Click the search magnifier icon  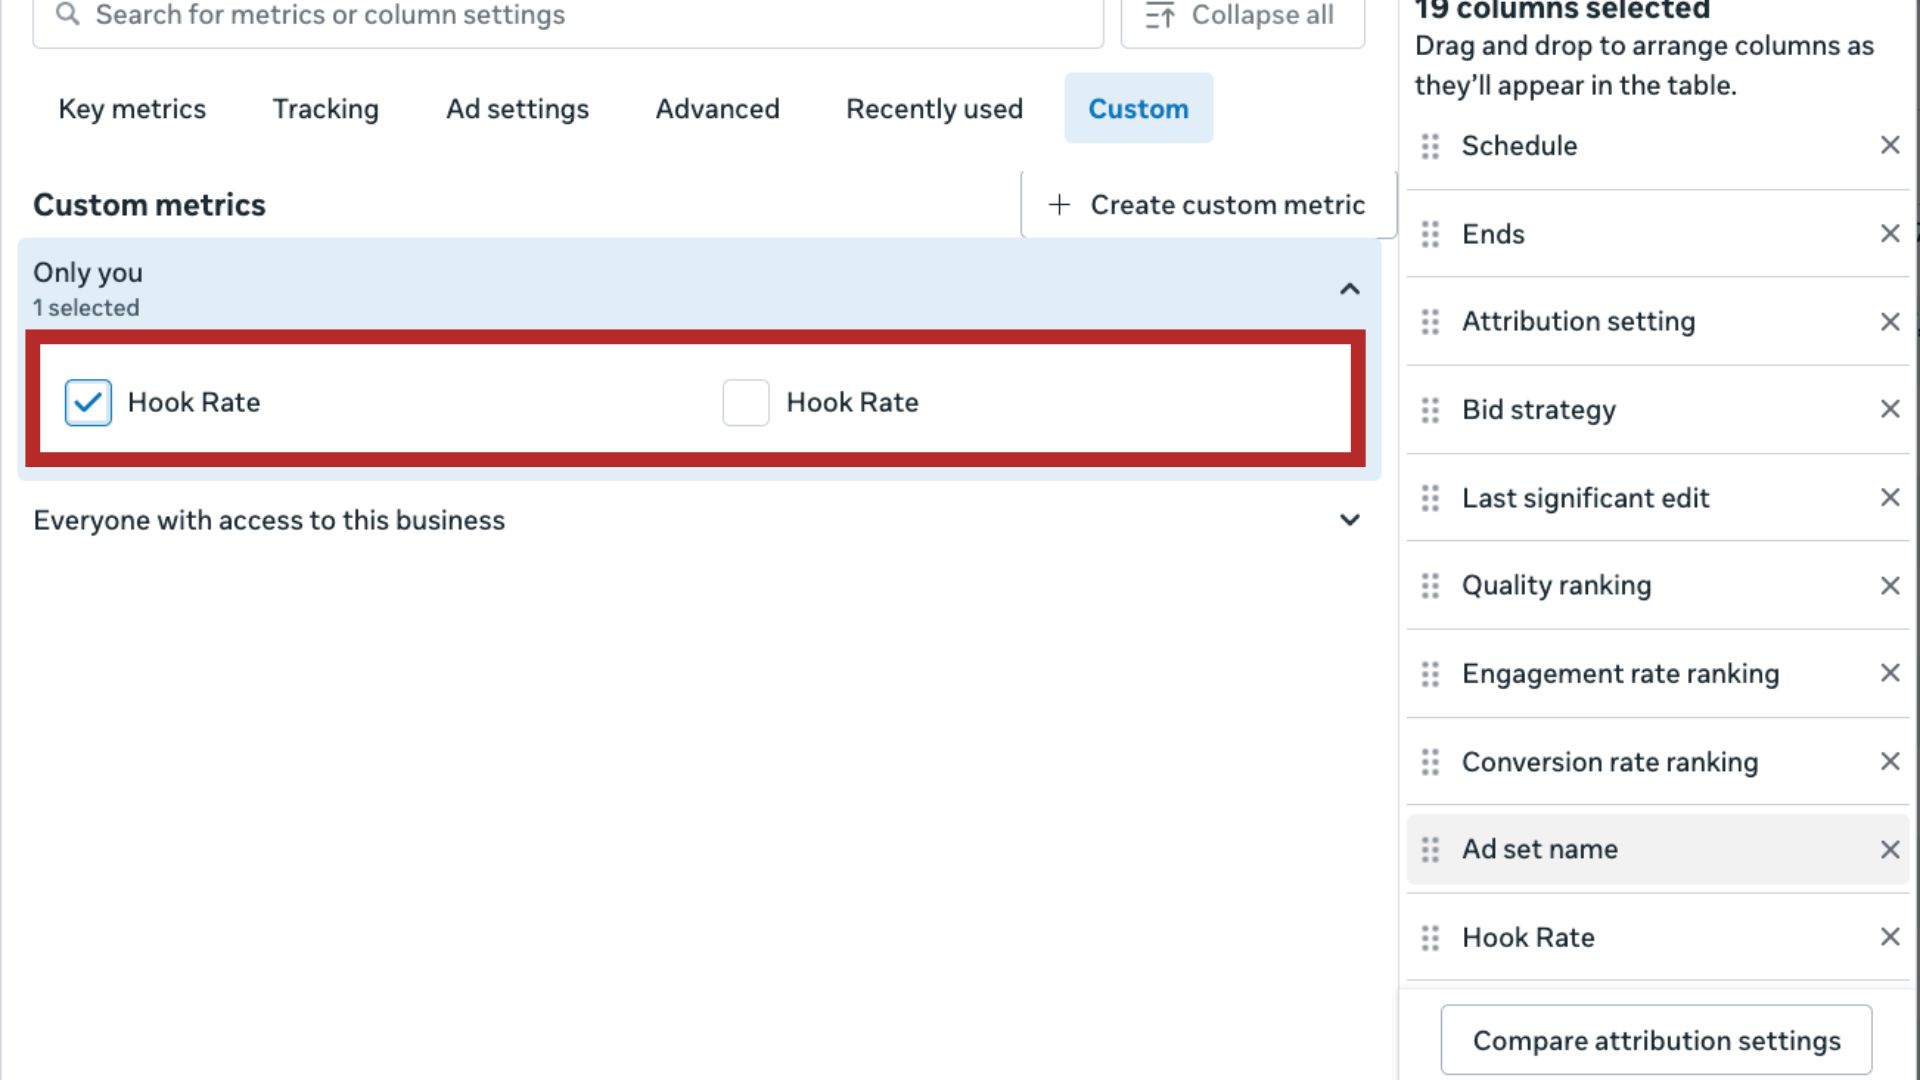click(67, 15)
